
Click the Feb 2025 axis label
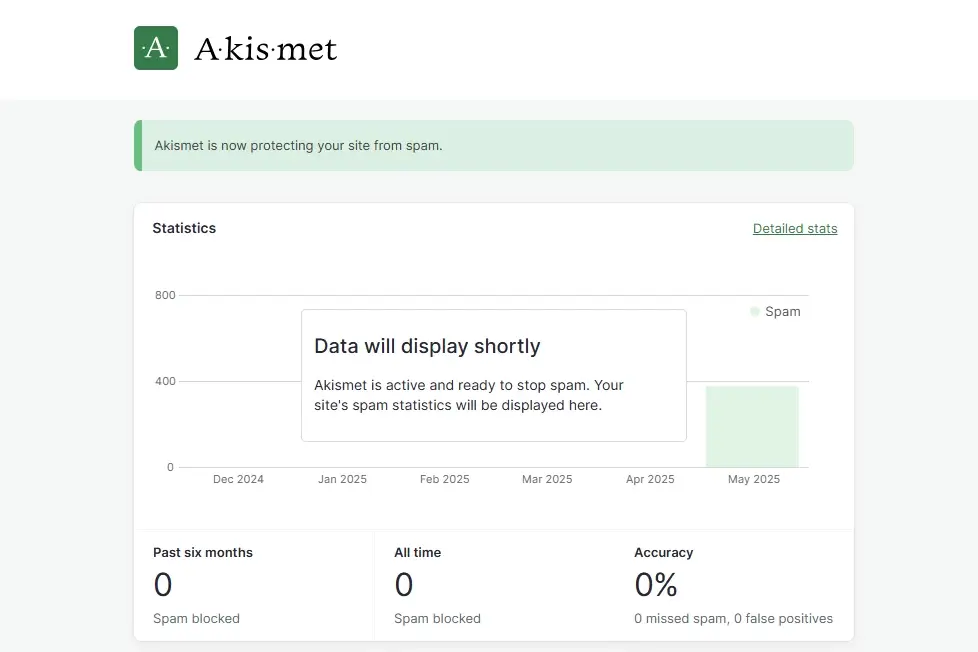(445, 479)
